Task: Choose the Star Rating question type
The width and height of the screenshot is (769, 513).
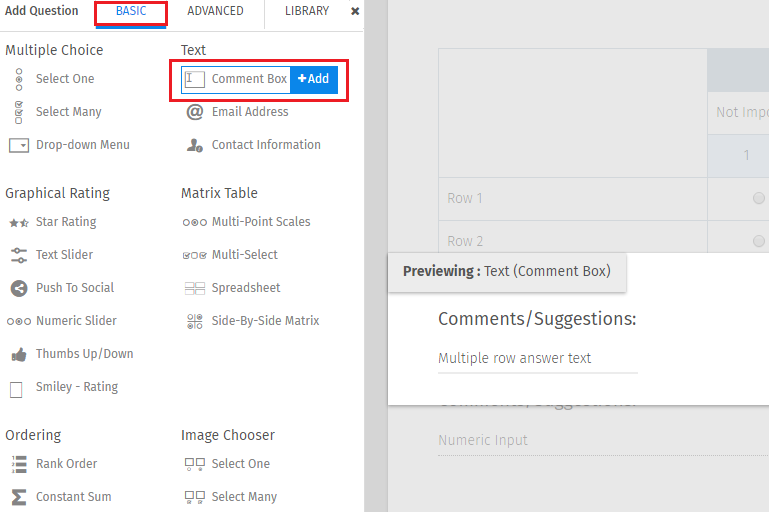Action: 66,222
